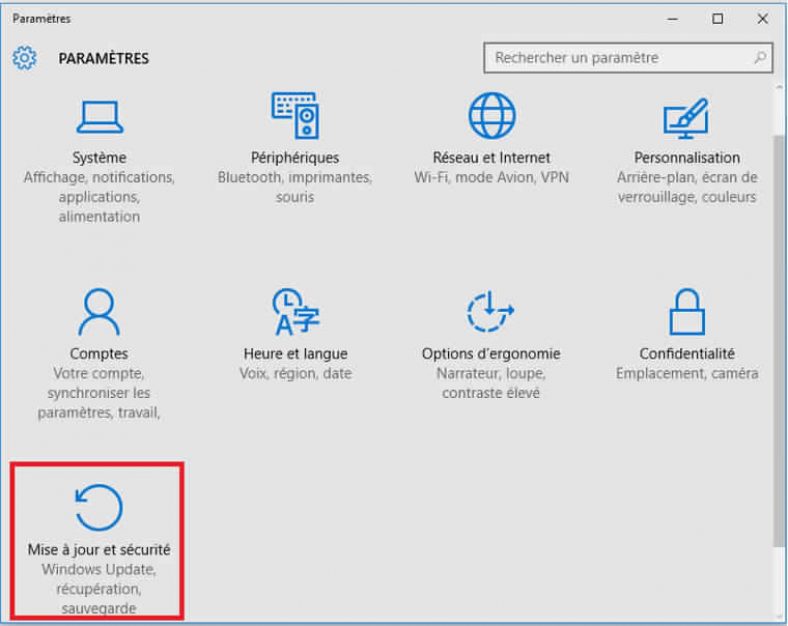Click the 'Arrière-plan, écran de verrouillage' description

(x=687, y=187)
